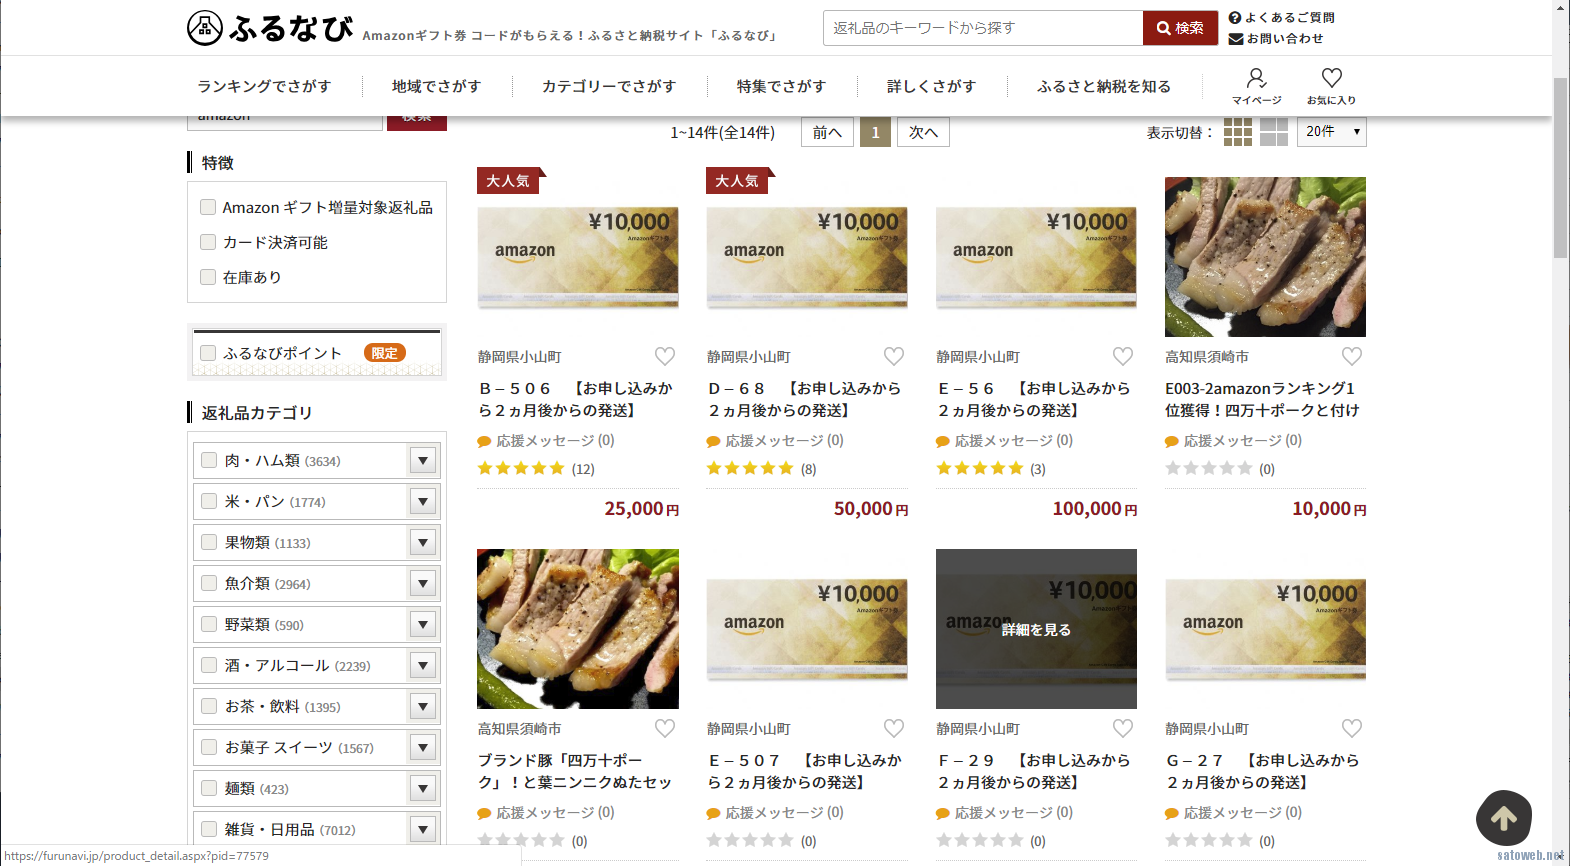
Task: Check the カード決済可能 checkbox
Action: click(x=208, y=242)
